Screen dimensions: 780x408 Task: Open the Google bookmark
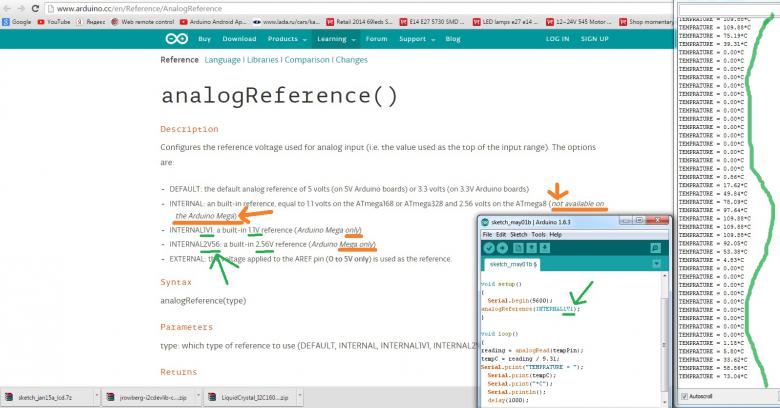16,22
